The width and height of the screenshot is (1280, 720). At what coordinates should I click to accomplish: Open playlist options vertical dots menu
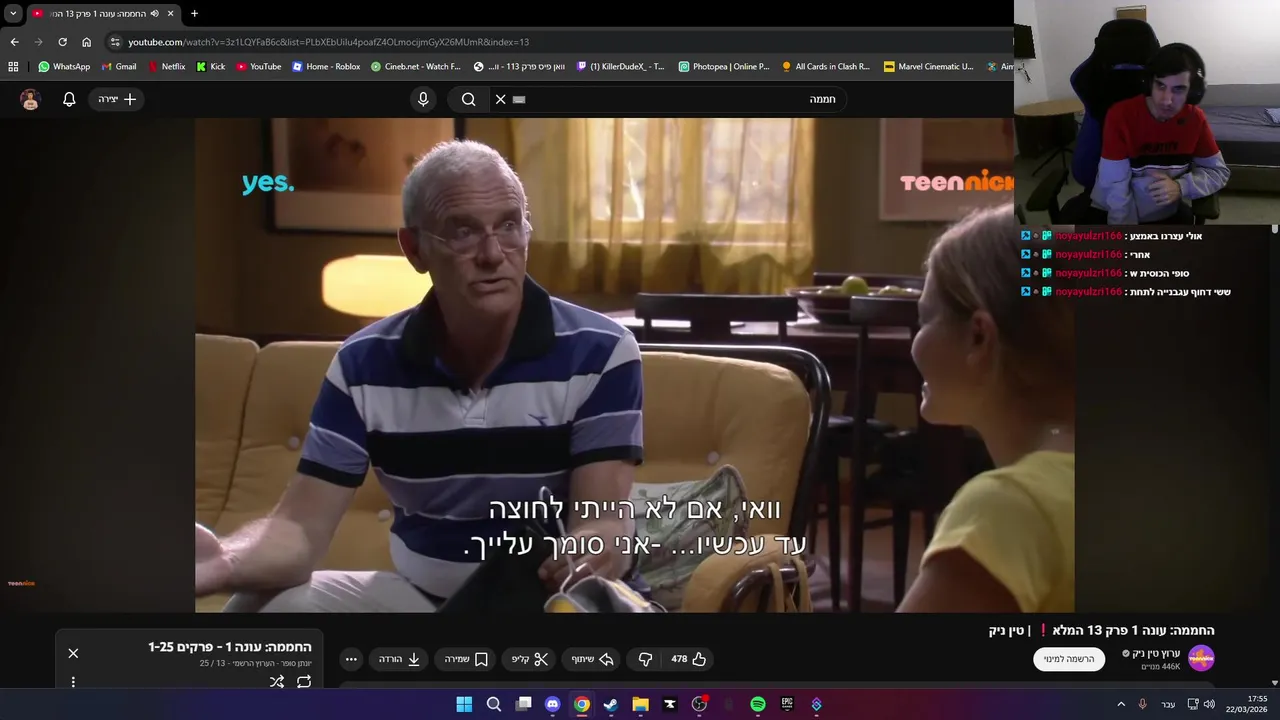point(73,682)
